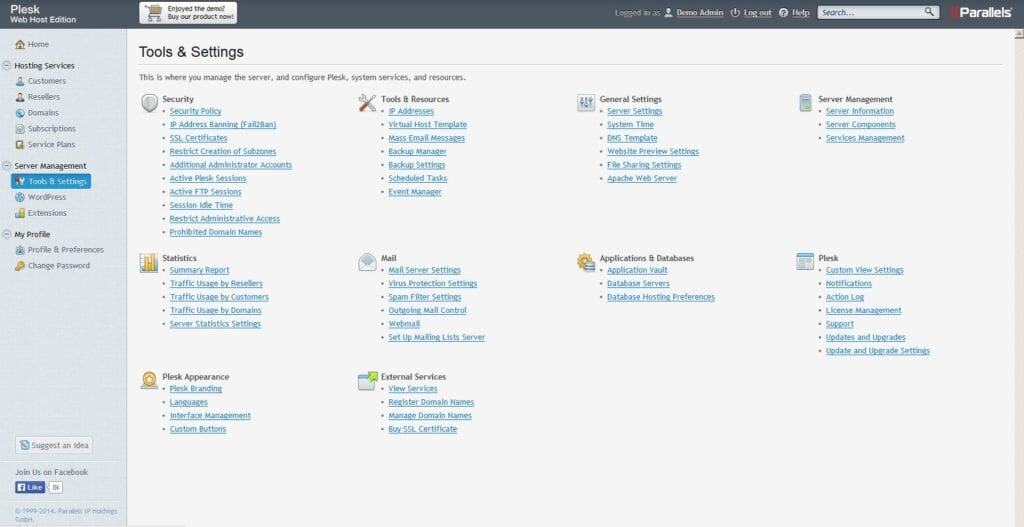
Task: Click the Mail envelope icon
Action: 367,262
